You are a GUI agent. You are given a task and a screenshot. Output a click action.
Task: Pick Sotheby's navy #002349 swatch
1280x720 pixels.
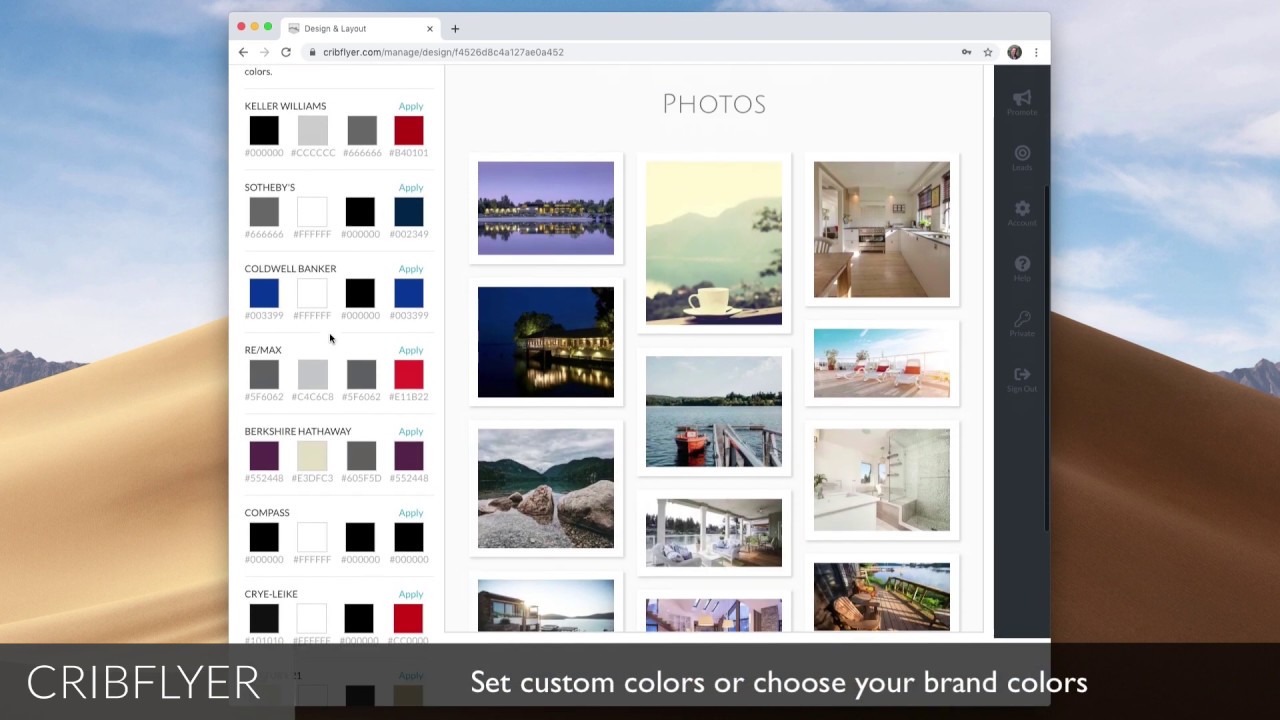point(408,212)
